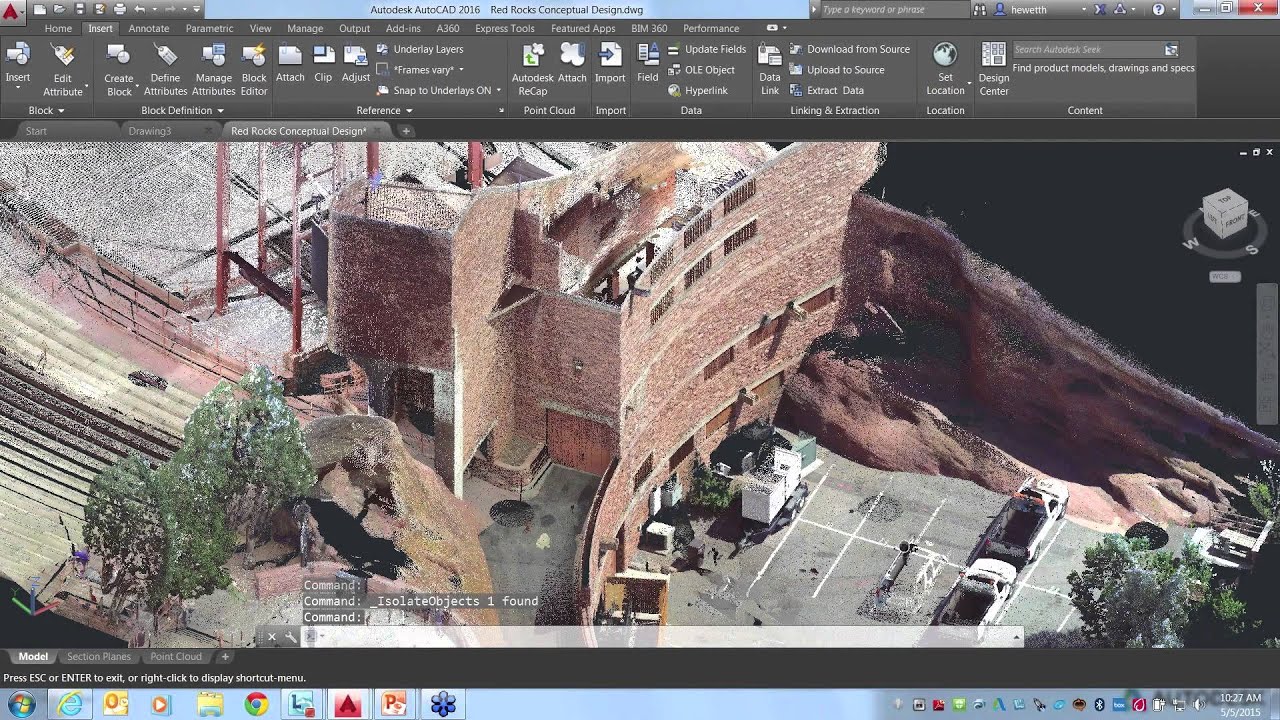This screenshot has height=720, width=1280.
Task: Click the Autodesk ReCap icon
Action: pos(532,57)
